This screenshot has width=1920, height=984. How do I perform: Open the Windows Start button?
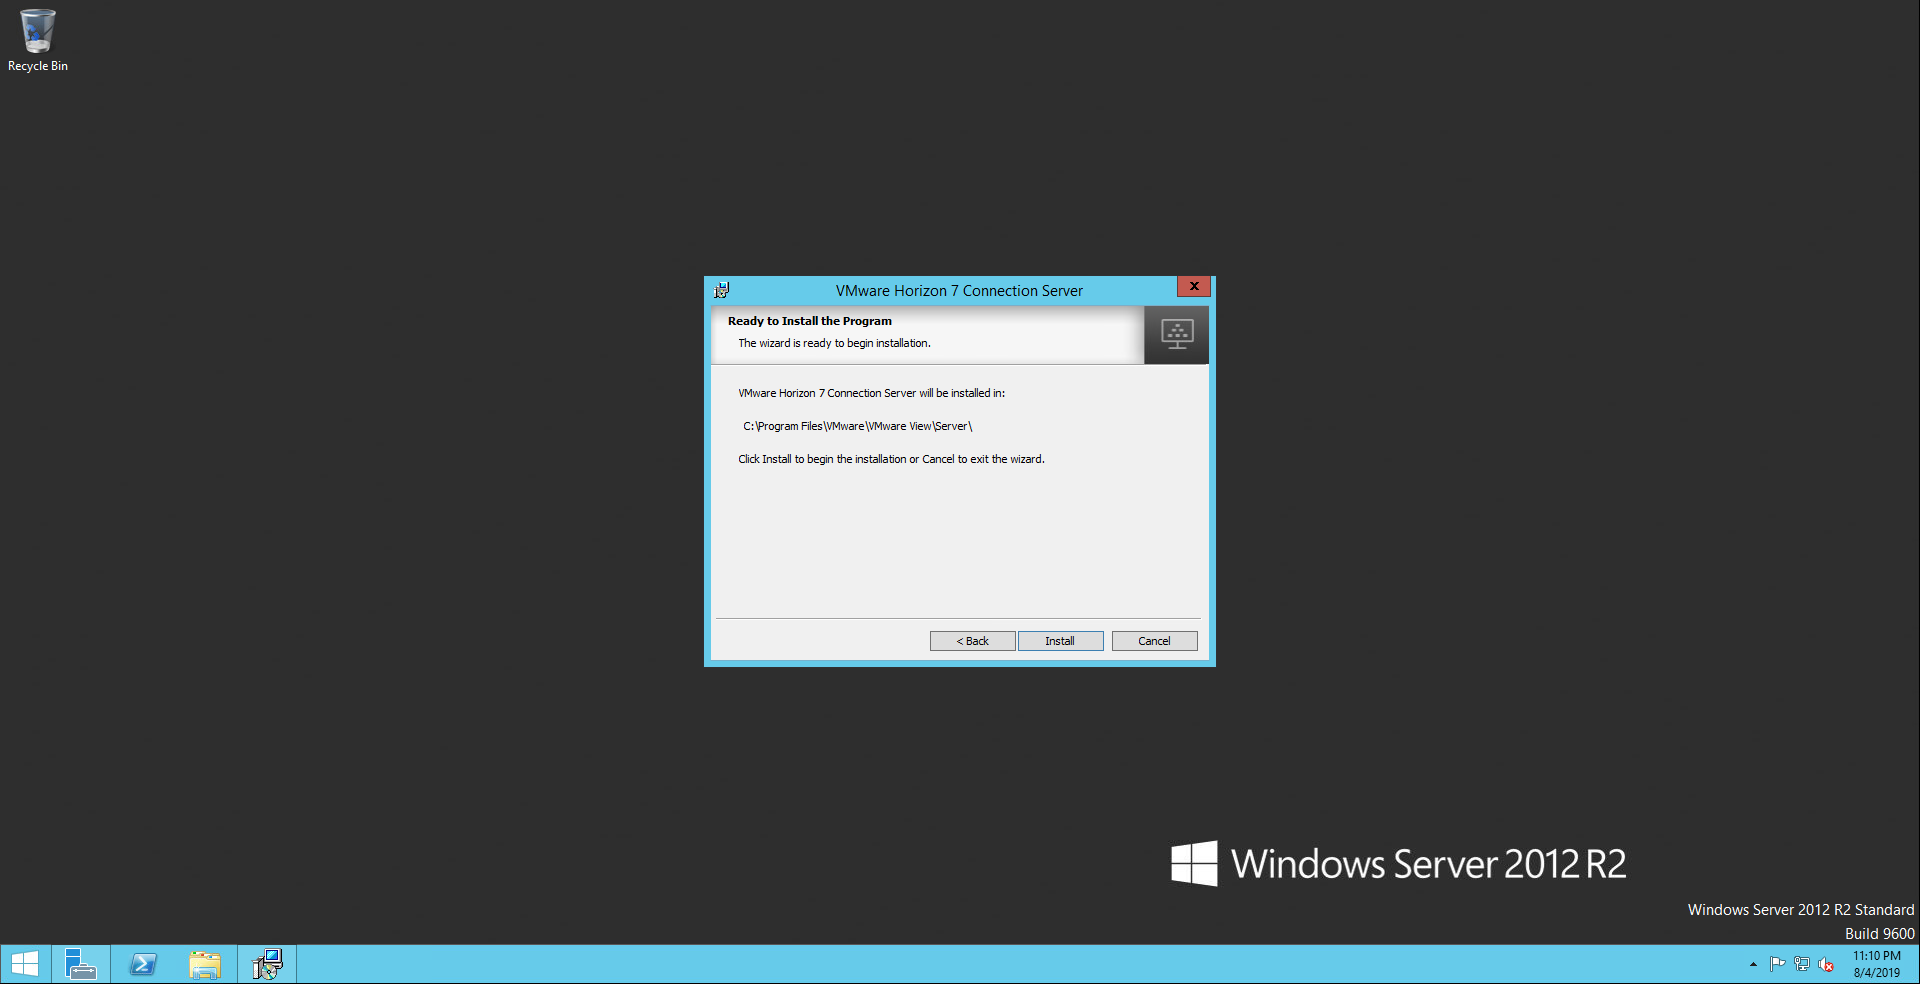coord(24,964)
